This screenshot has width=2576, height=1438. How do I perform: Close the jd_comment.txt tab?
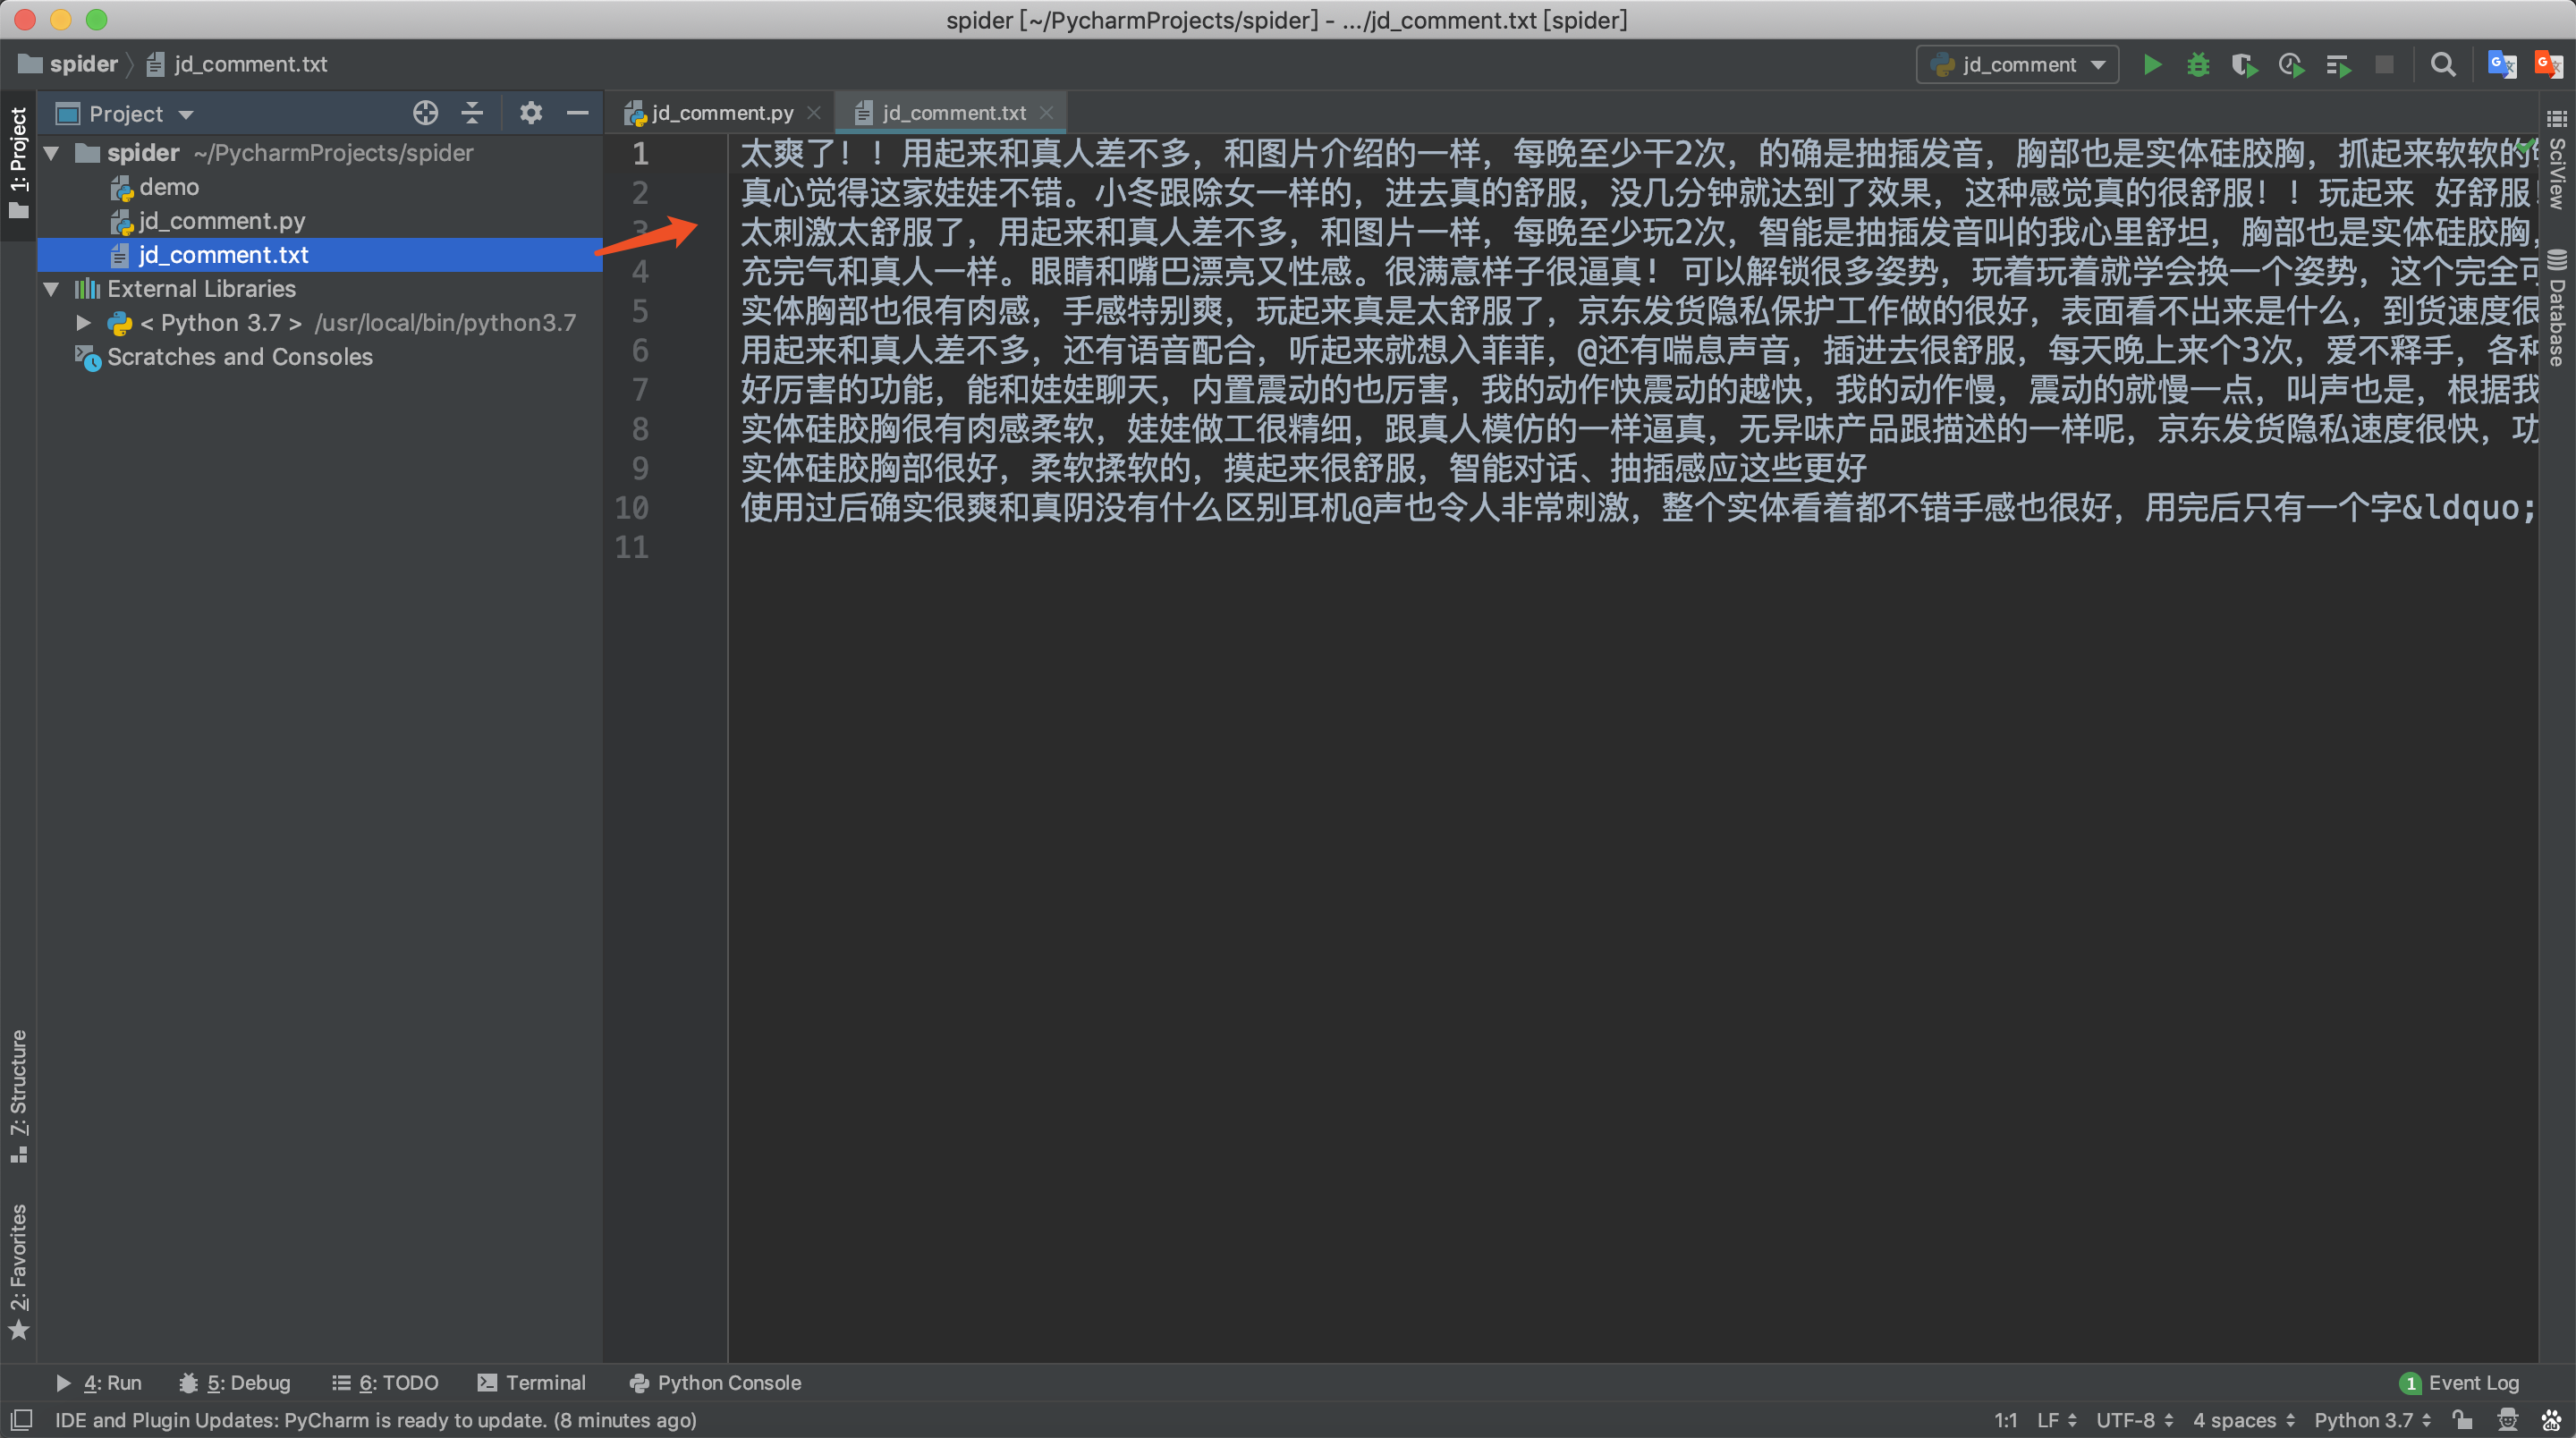(x=1046, y=113)
